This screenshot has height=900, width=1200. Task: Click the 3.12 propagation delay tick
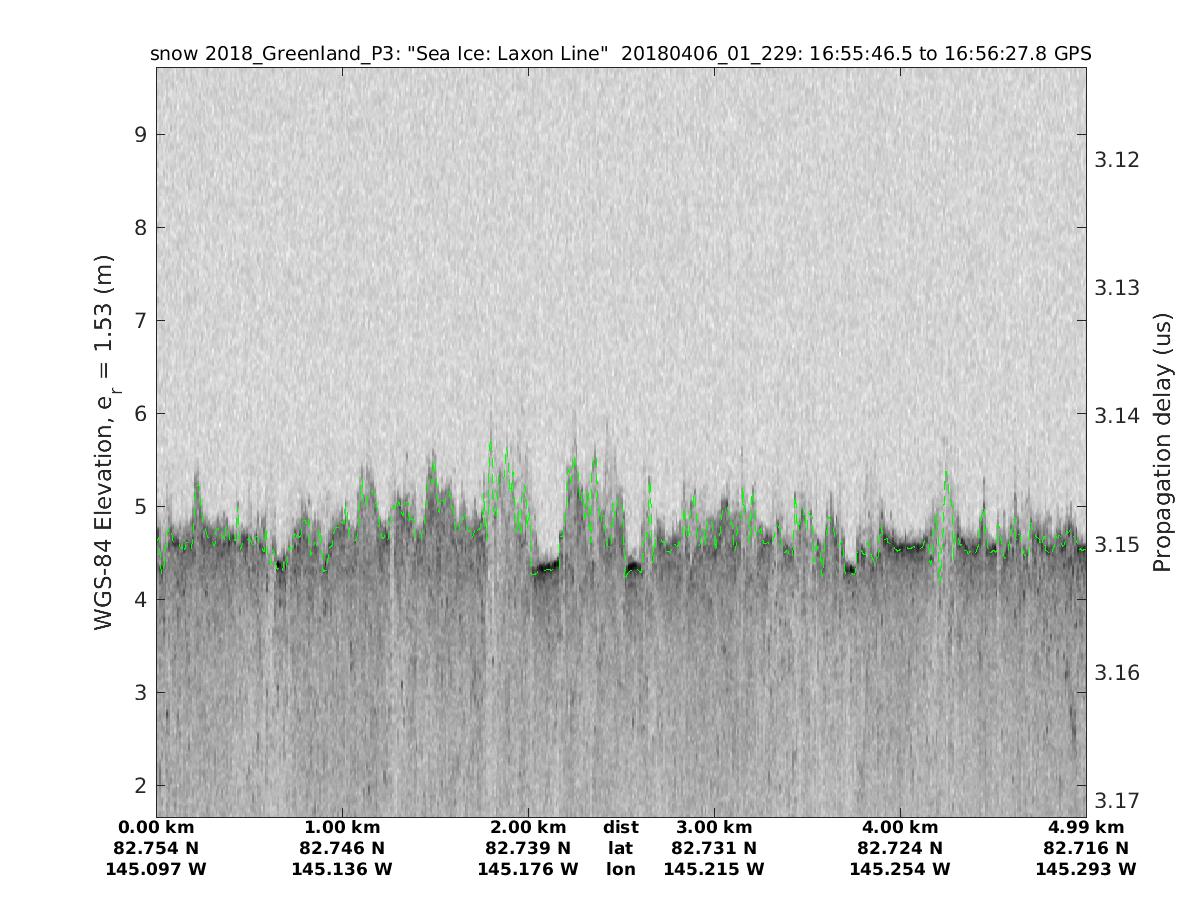1117,160
